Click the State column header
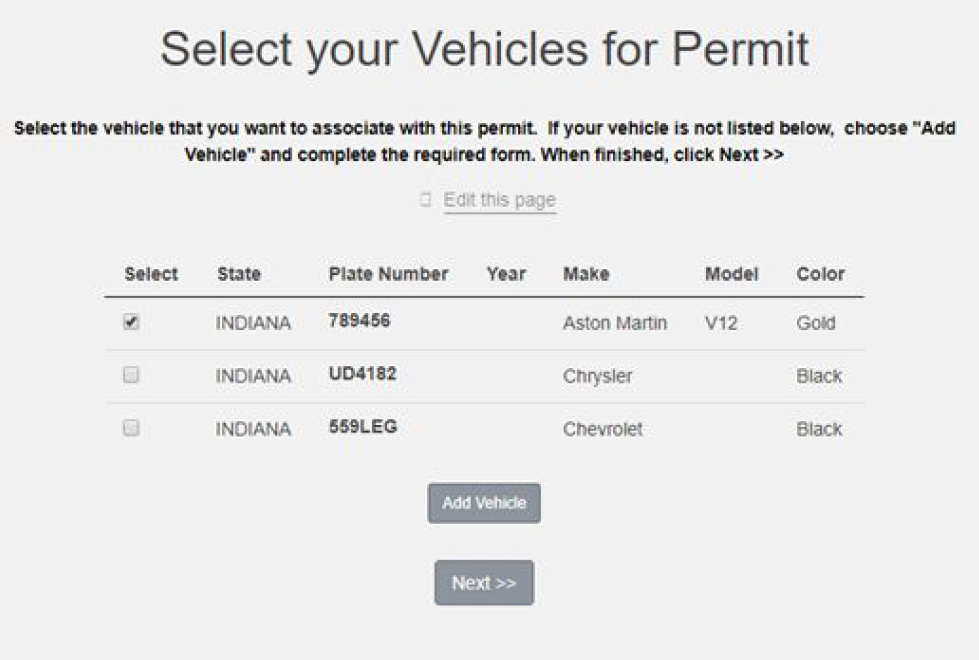The height and width of the screenshot is (660, 979). (238, 274)
